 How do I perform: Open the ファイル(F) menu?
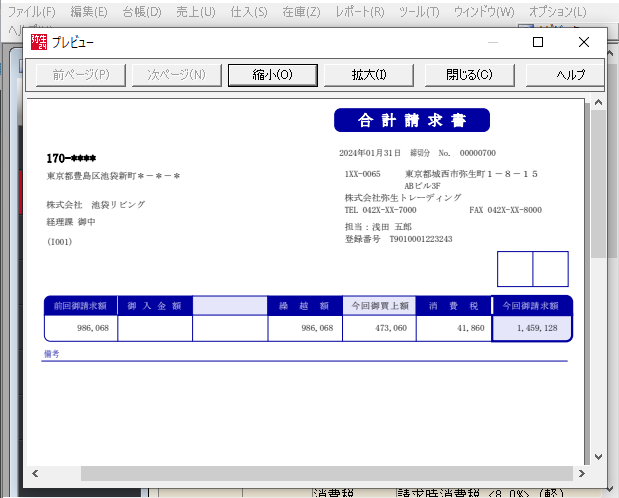pyautogui.click(x=32, y=12)
